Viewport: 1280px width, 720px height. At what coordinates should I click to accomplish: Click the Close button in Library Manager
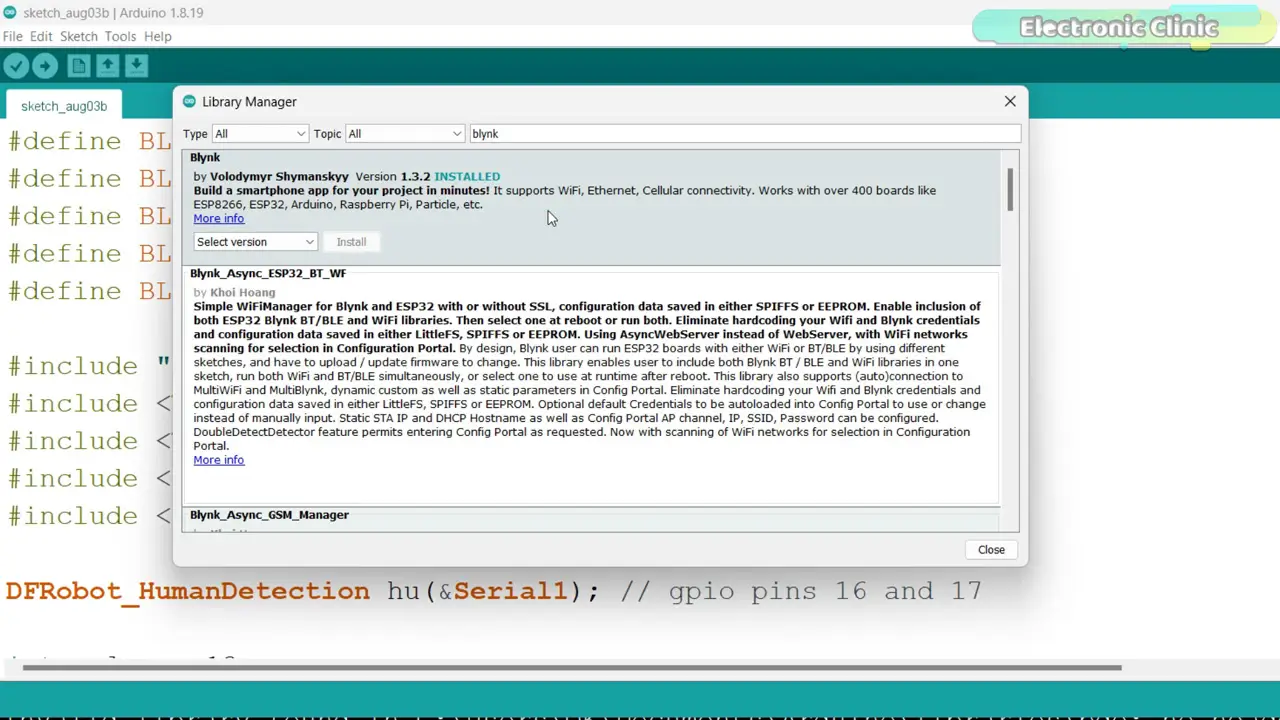tap(991, 549)
